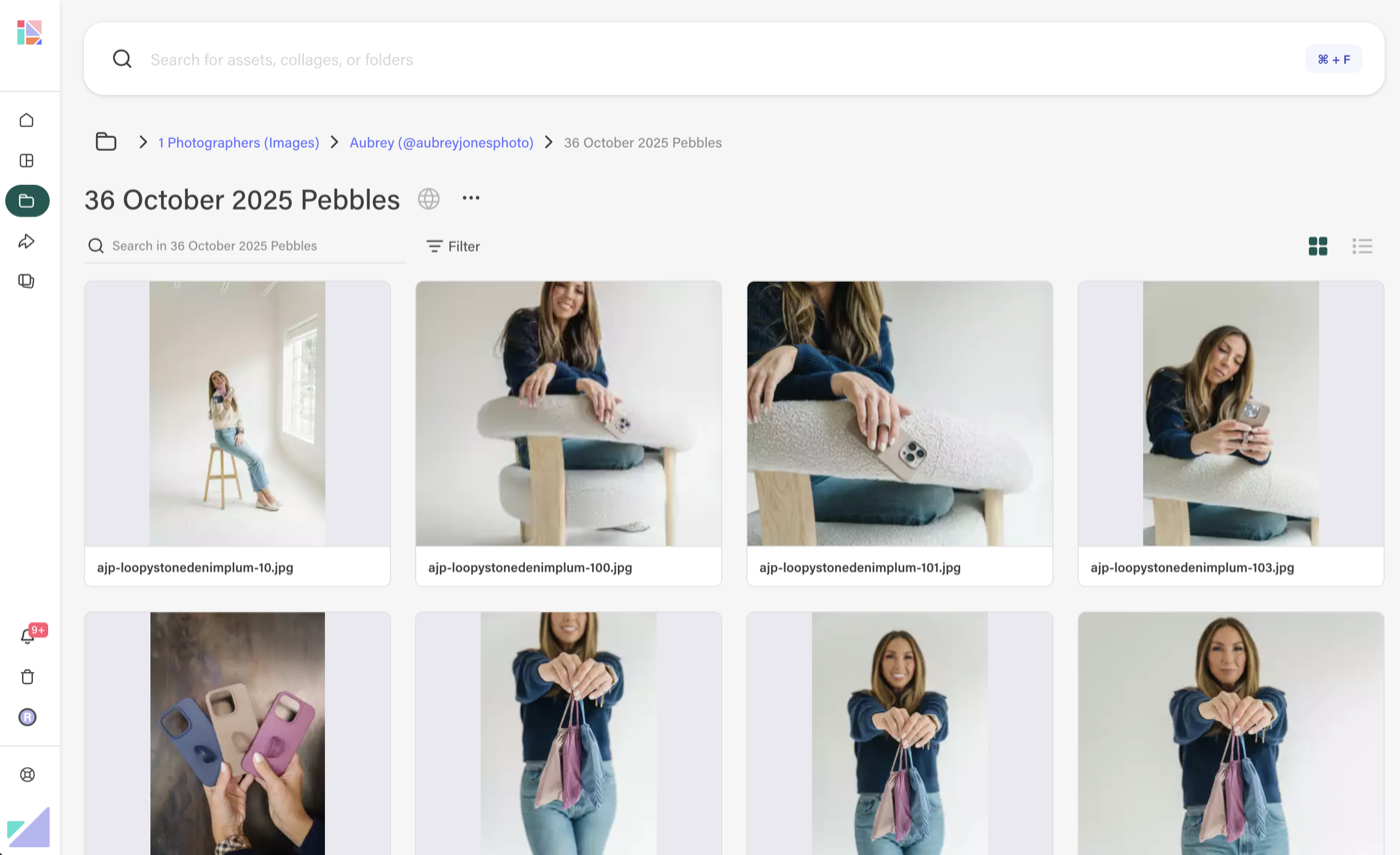Screen dimensions: 1400x855
Task: Click the filename ajp-loopystonedenimplum-103.jpg
Action: 1192,568
